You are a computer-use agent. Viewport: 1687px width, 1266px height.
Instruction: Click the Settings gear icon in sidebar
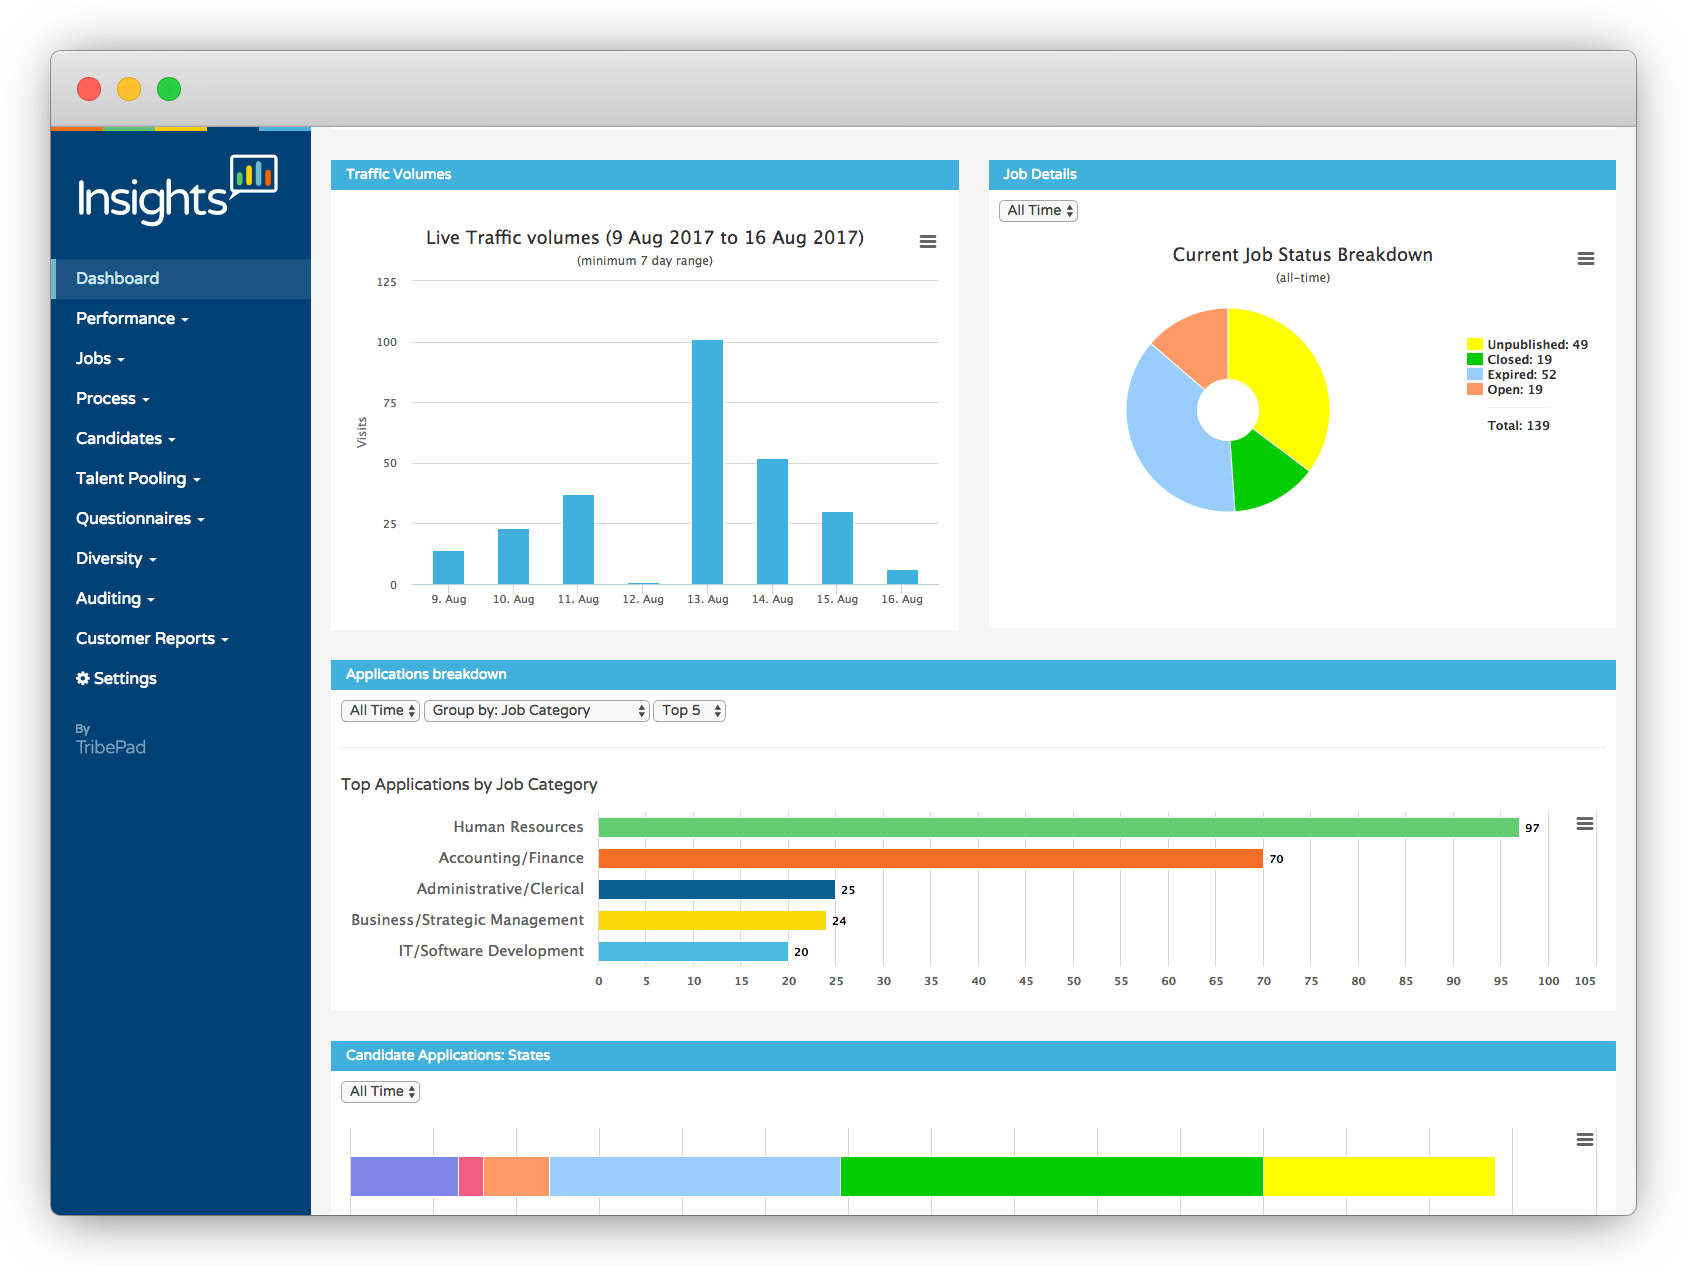(x=83, y=678)
